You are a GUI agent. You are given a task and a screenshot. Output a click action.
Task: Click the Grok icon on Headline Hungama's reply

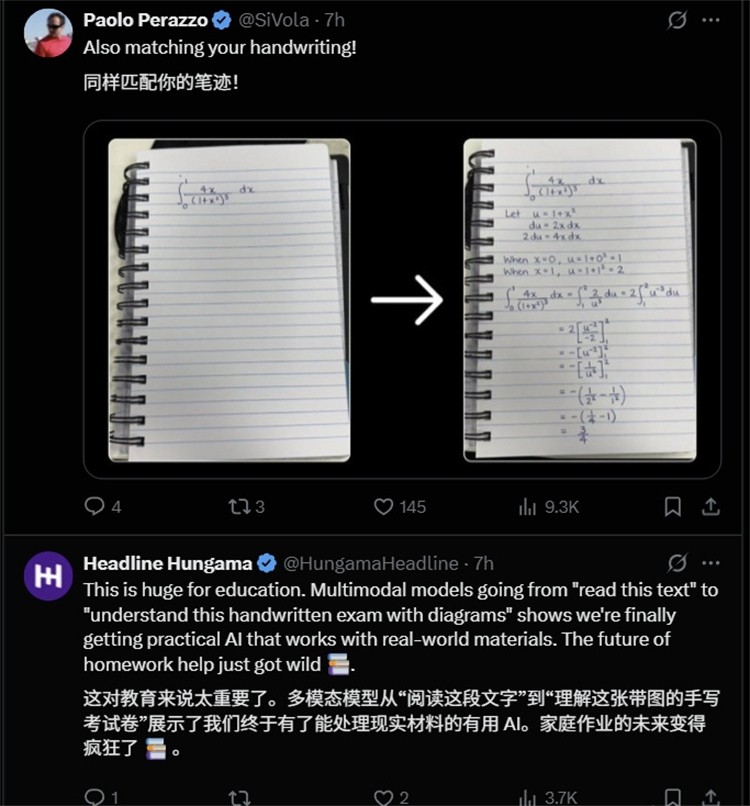677,563
